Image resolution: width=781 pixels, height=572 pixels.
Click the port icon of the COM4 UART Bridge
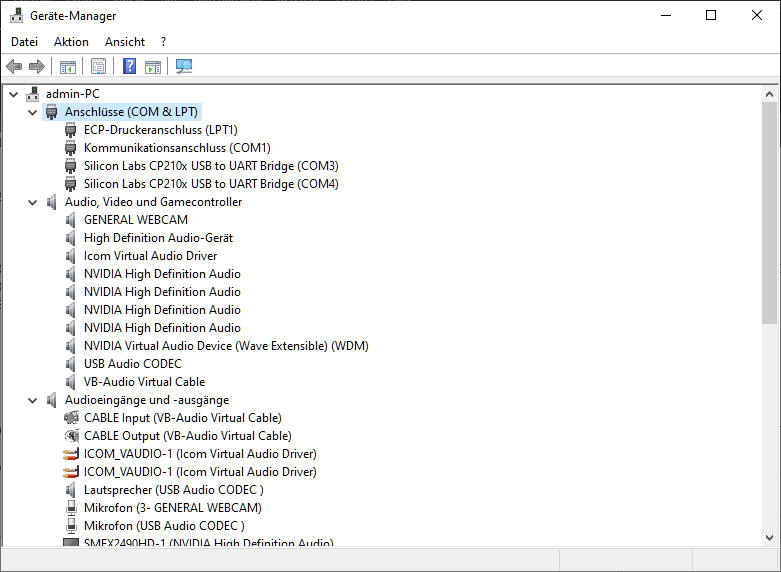pos(71,184)
